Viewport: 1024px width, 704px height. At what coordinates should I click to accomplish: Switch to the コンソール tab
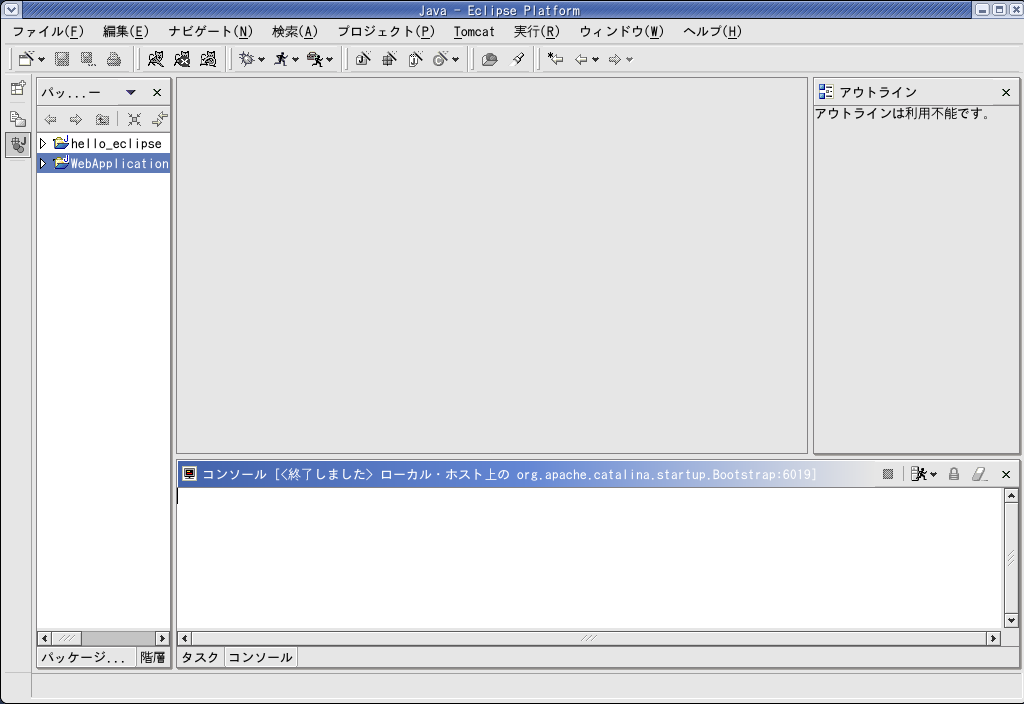260,657
